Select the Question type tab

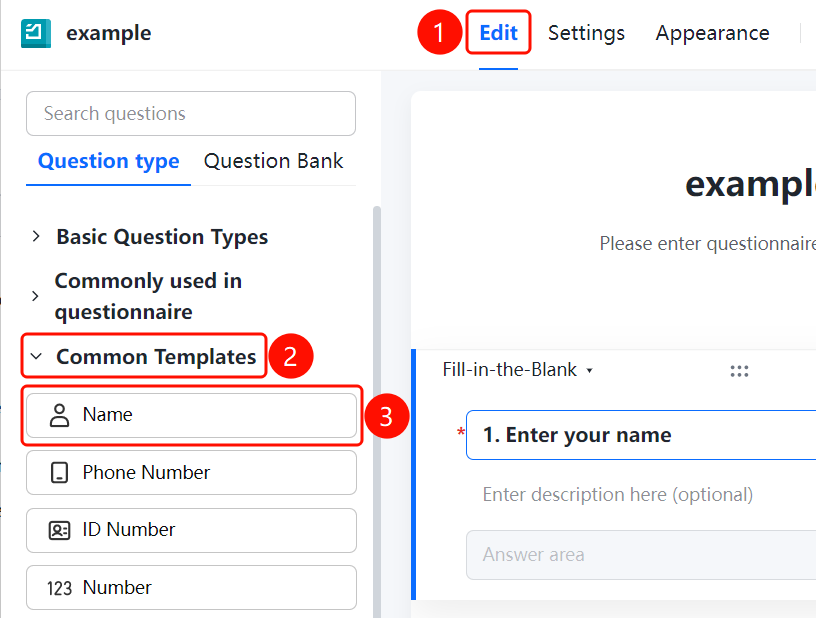tap(108, 161)
